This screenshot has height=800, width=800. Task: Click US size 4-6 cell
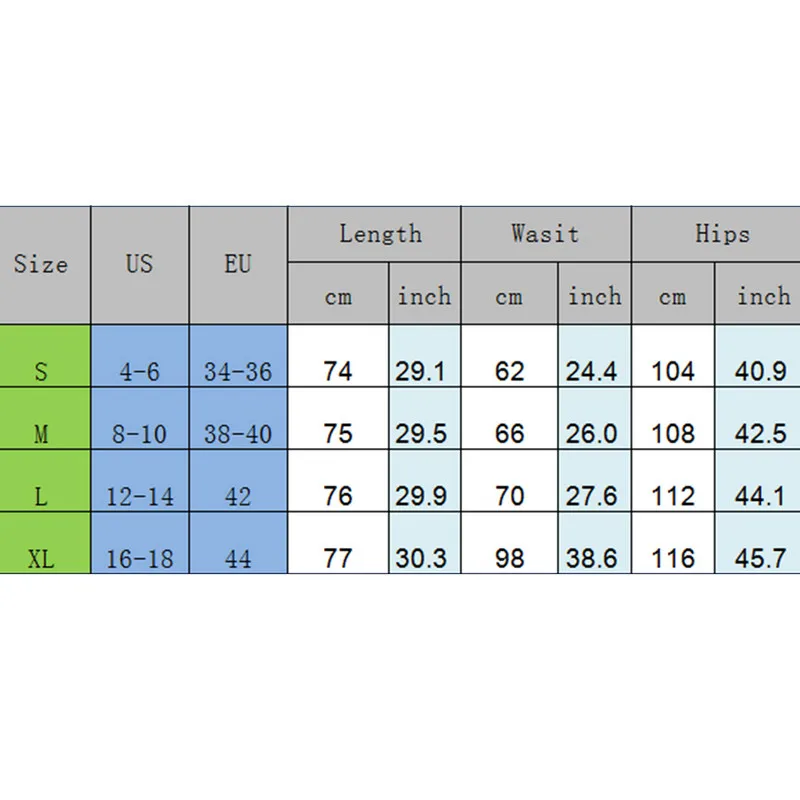(140, 372)
